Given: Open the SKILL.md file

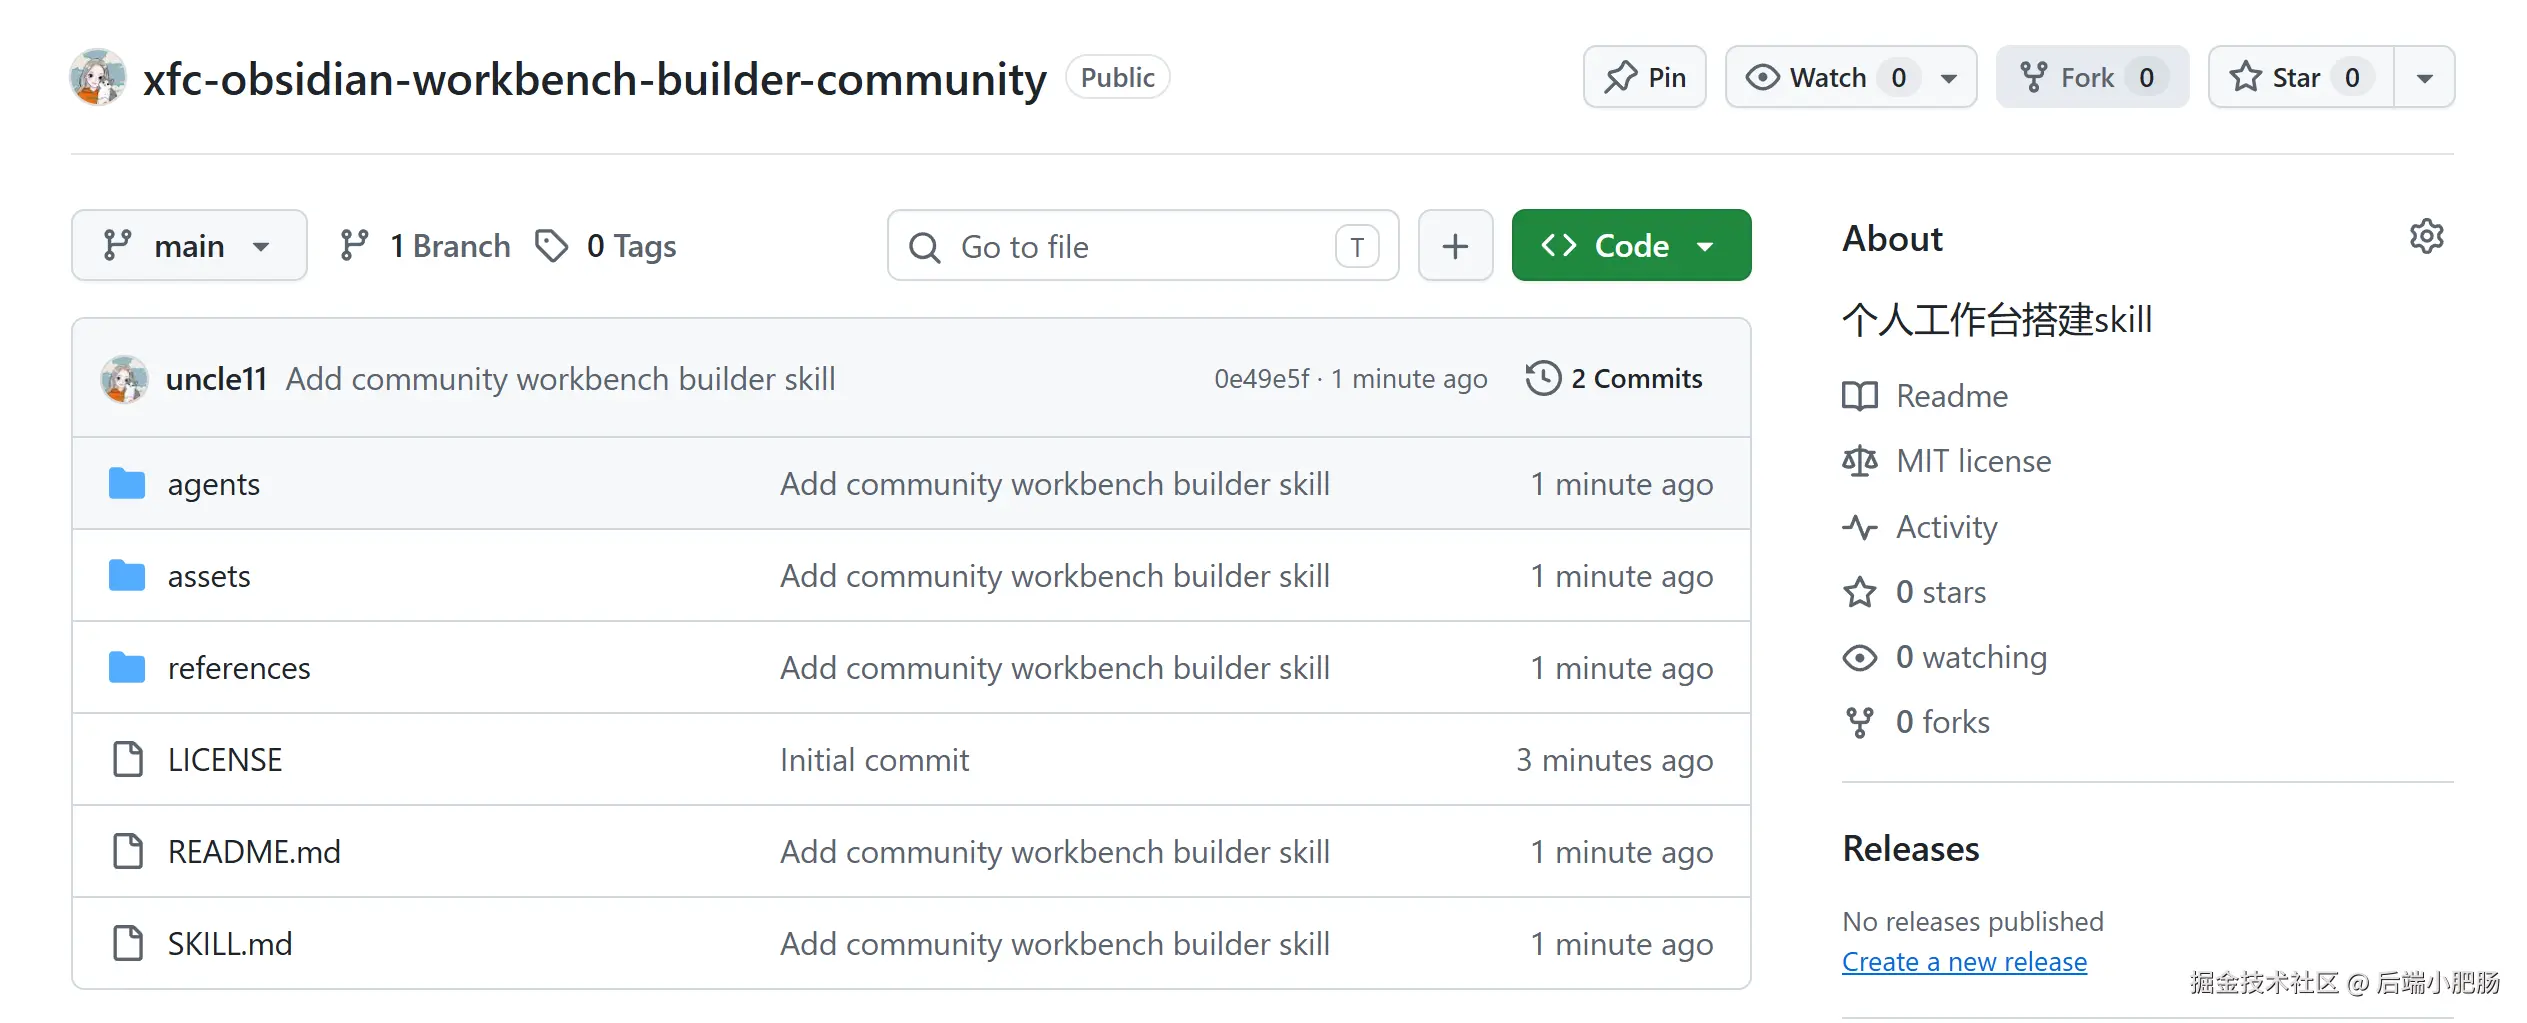Looking at the screenshot, I should 230,944.
